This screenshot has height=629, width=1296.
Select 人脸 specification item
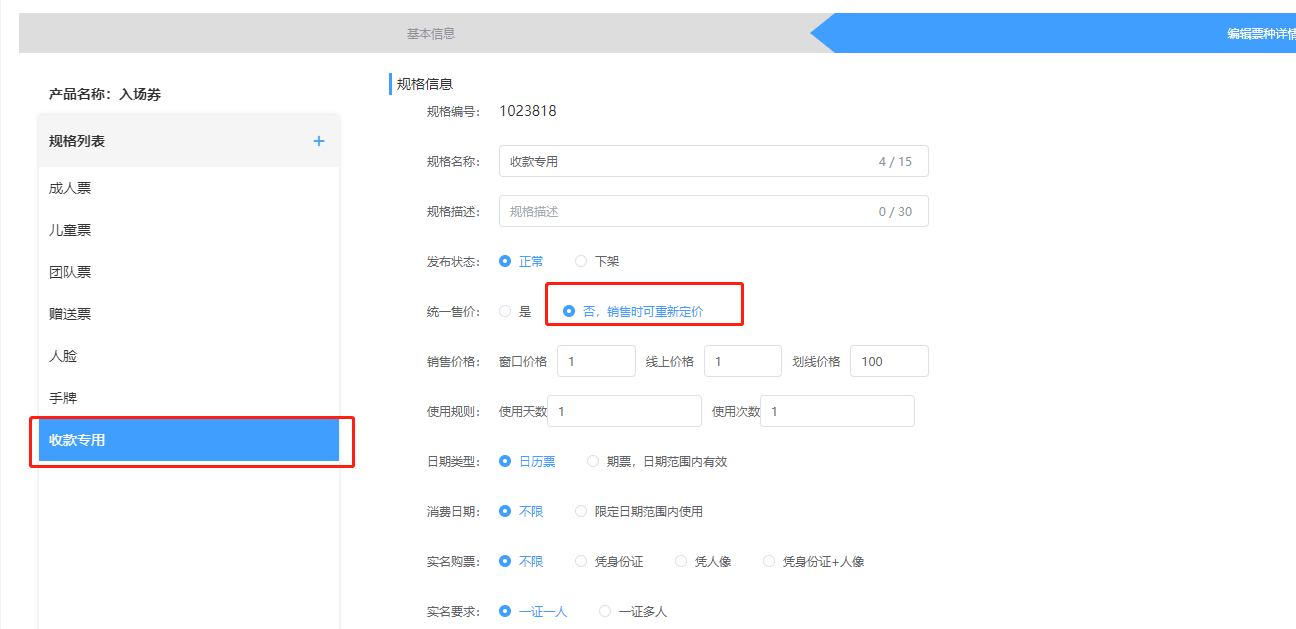[x=63, y=356]
